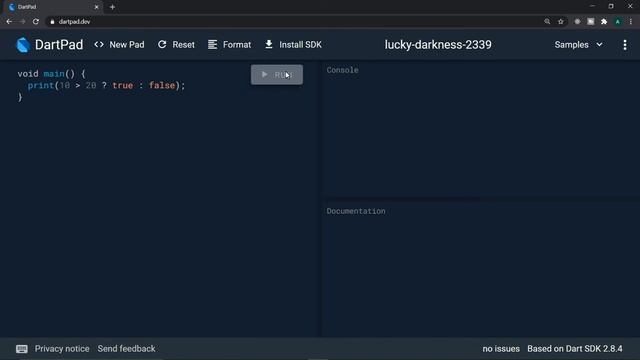Reset the pad code

[x=176, y=45]
